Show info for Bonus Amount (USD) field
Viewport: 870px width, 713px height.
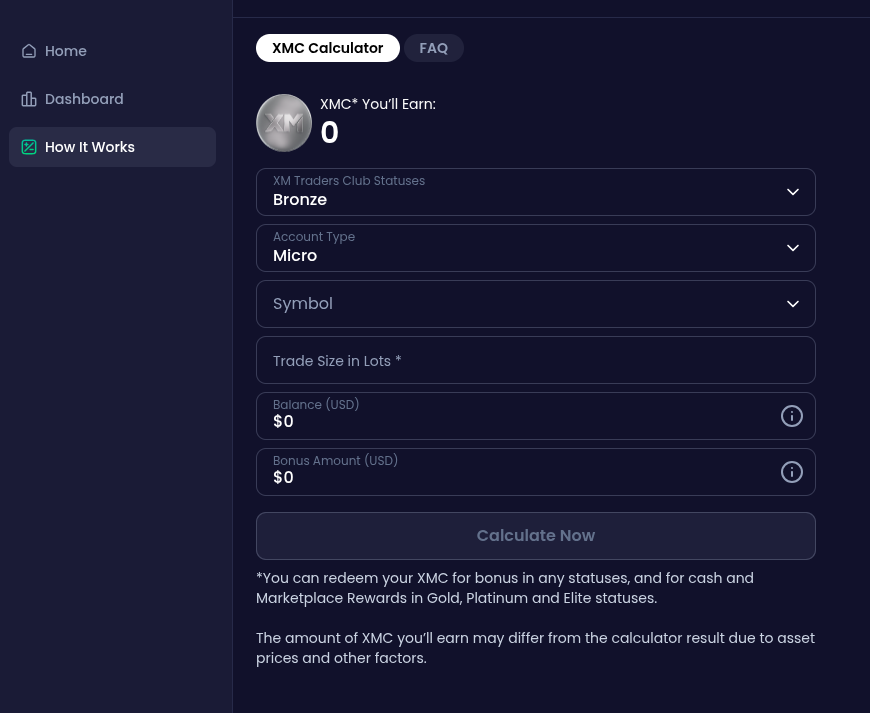pos(792,472)
